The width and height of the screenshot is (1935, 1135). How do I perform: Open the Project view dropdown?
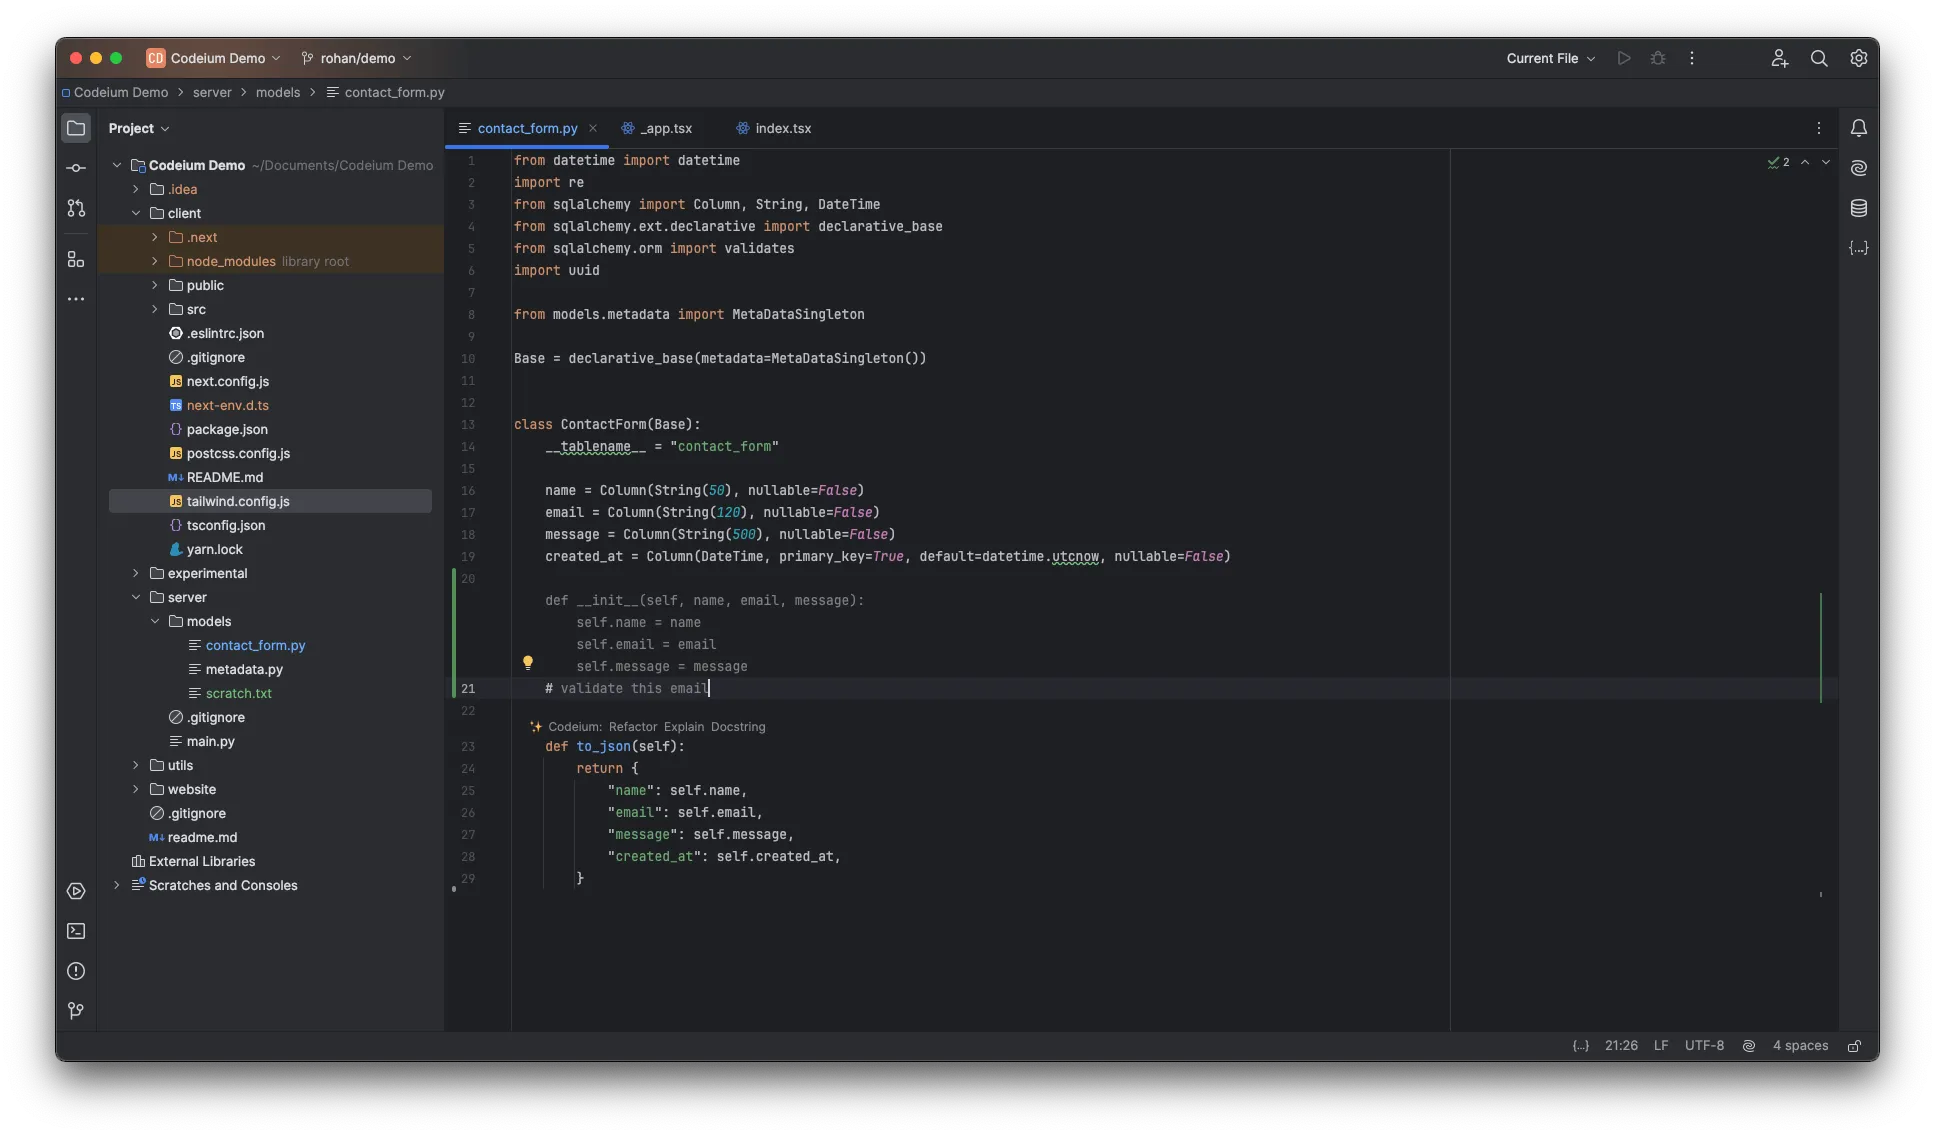[139, 128]
